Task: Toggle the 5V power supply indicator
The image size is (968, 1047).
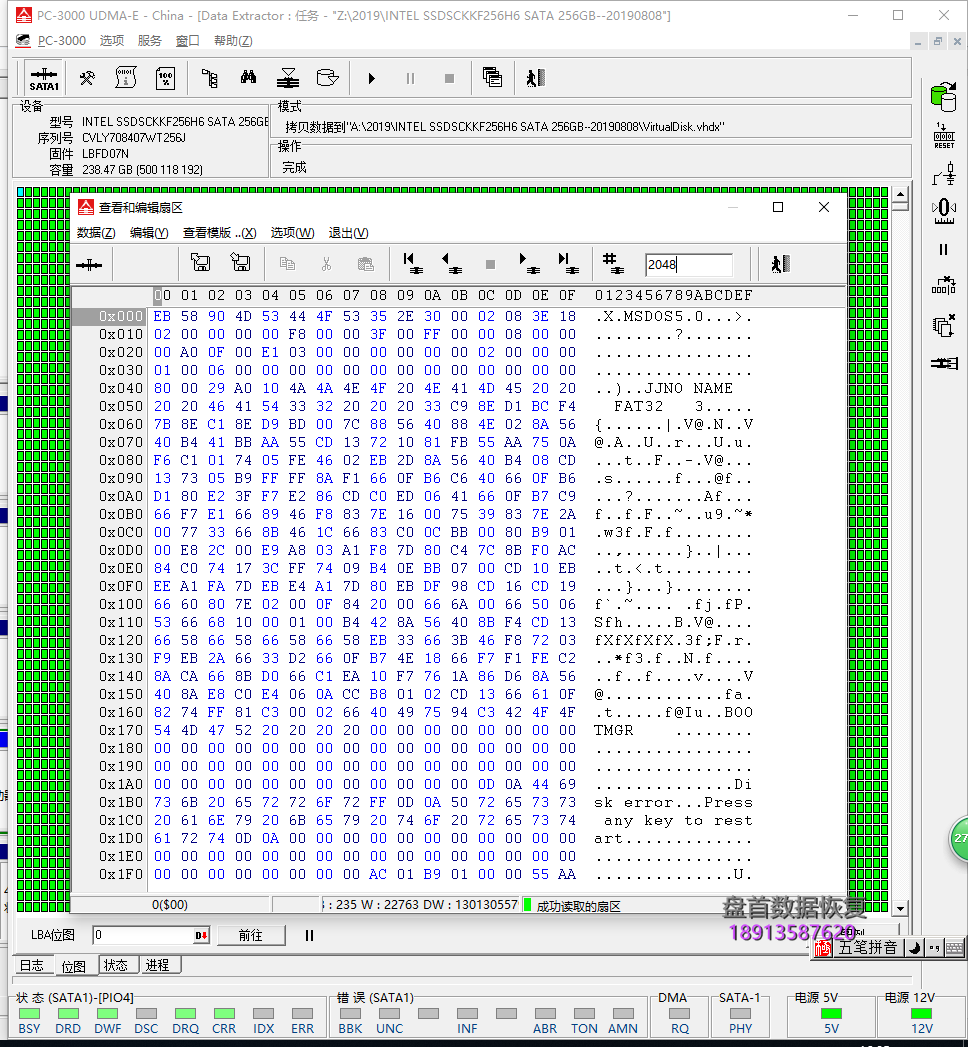Action: tap(831, 1013)
